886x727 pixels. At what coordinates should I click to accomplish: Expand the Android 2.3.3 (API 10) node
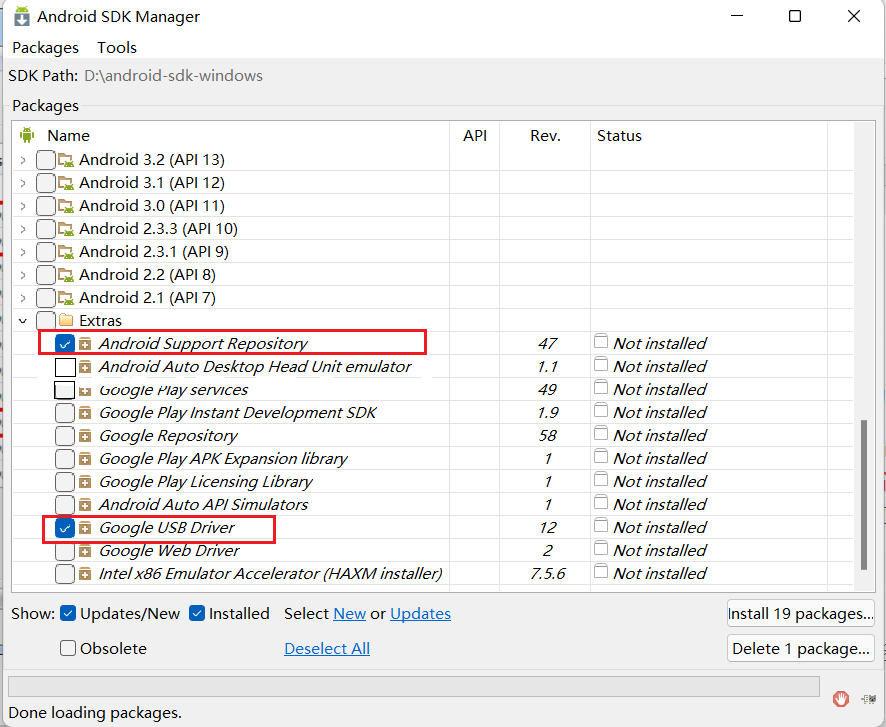pyautogui.click(x=23, y=229)
